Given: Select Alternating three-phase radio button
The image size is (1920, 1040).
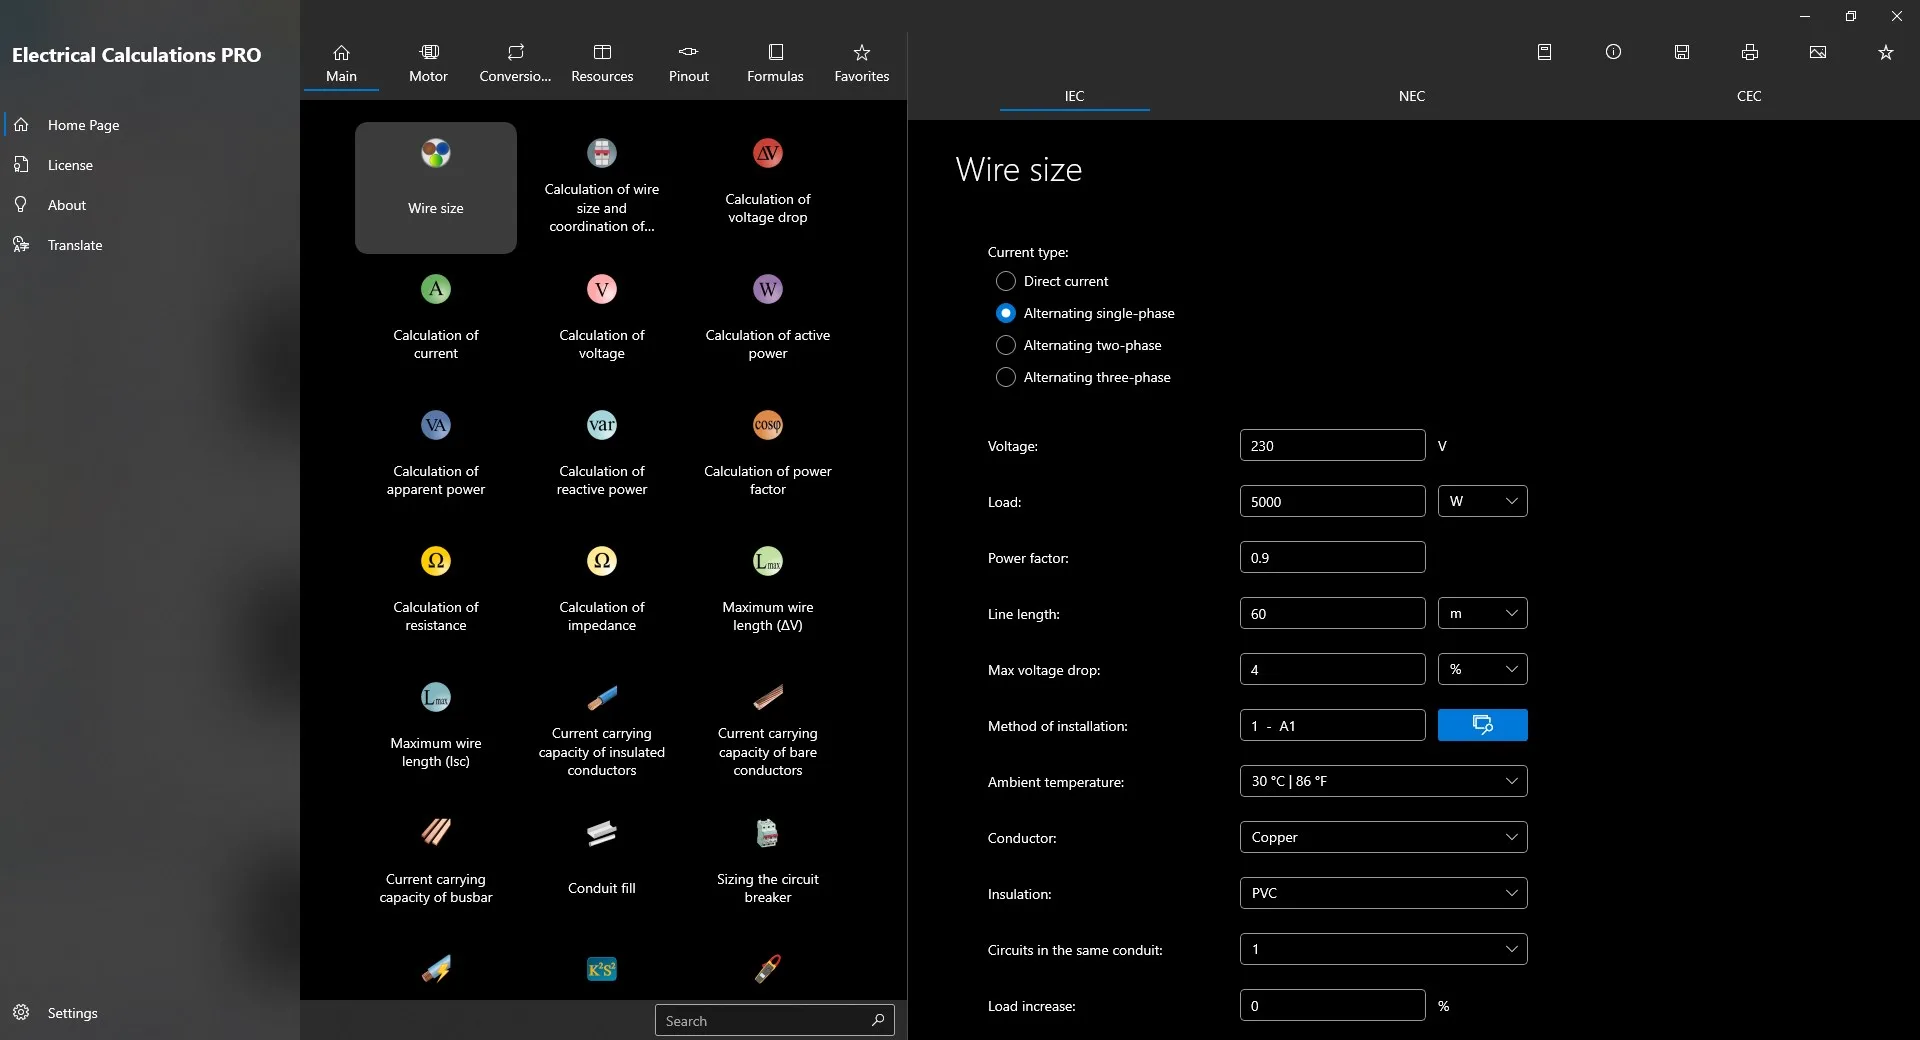Looking at the screenshot, I should pyautogui.click(x=1006, y=377).
